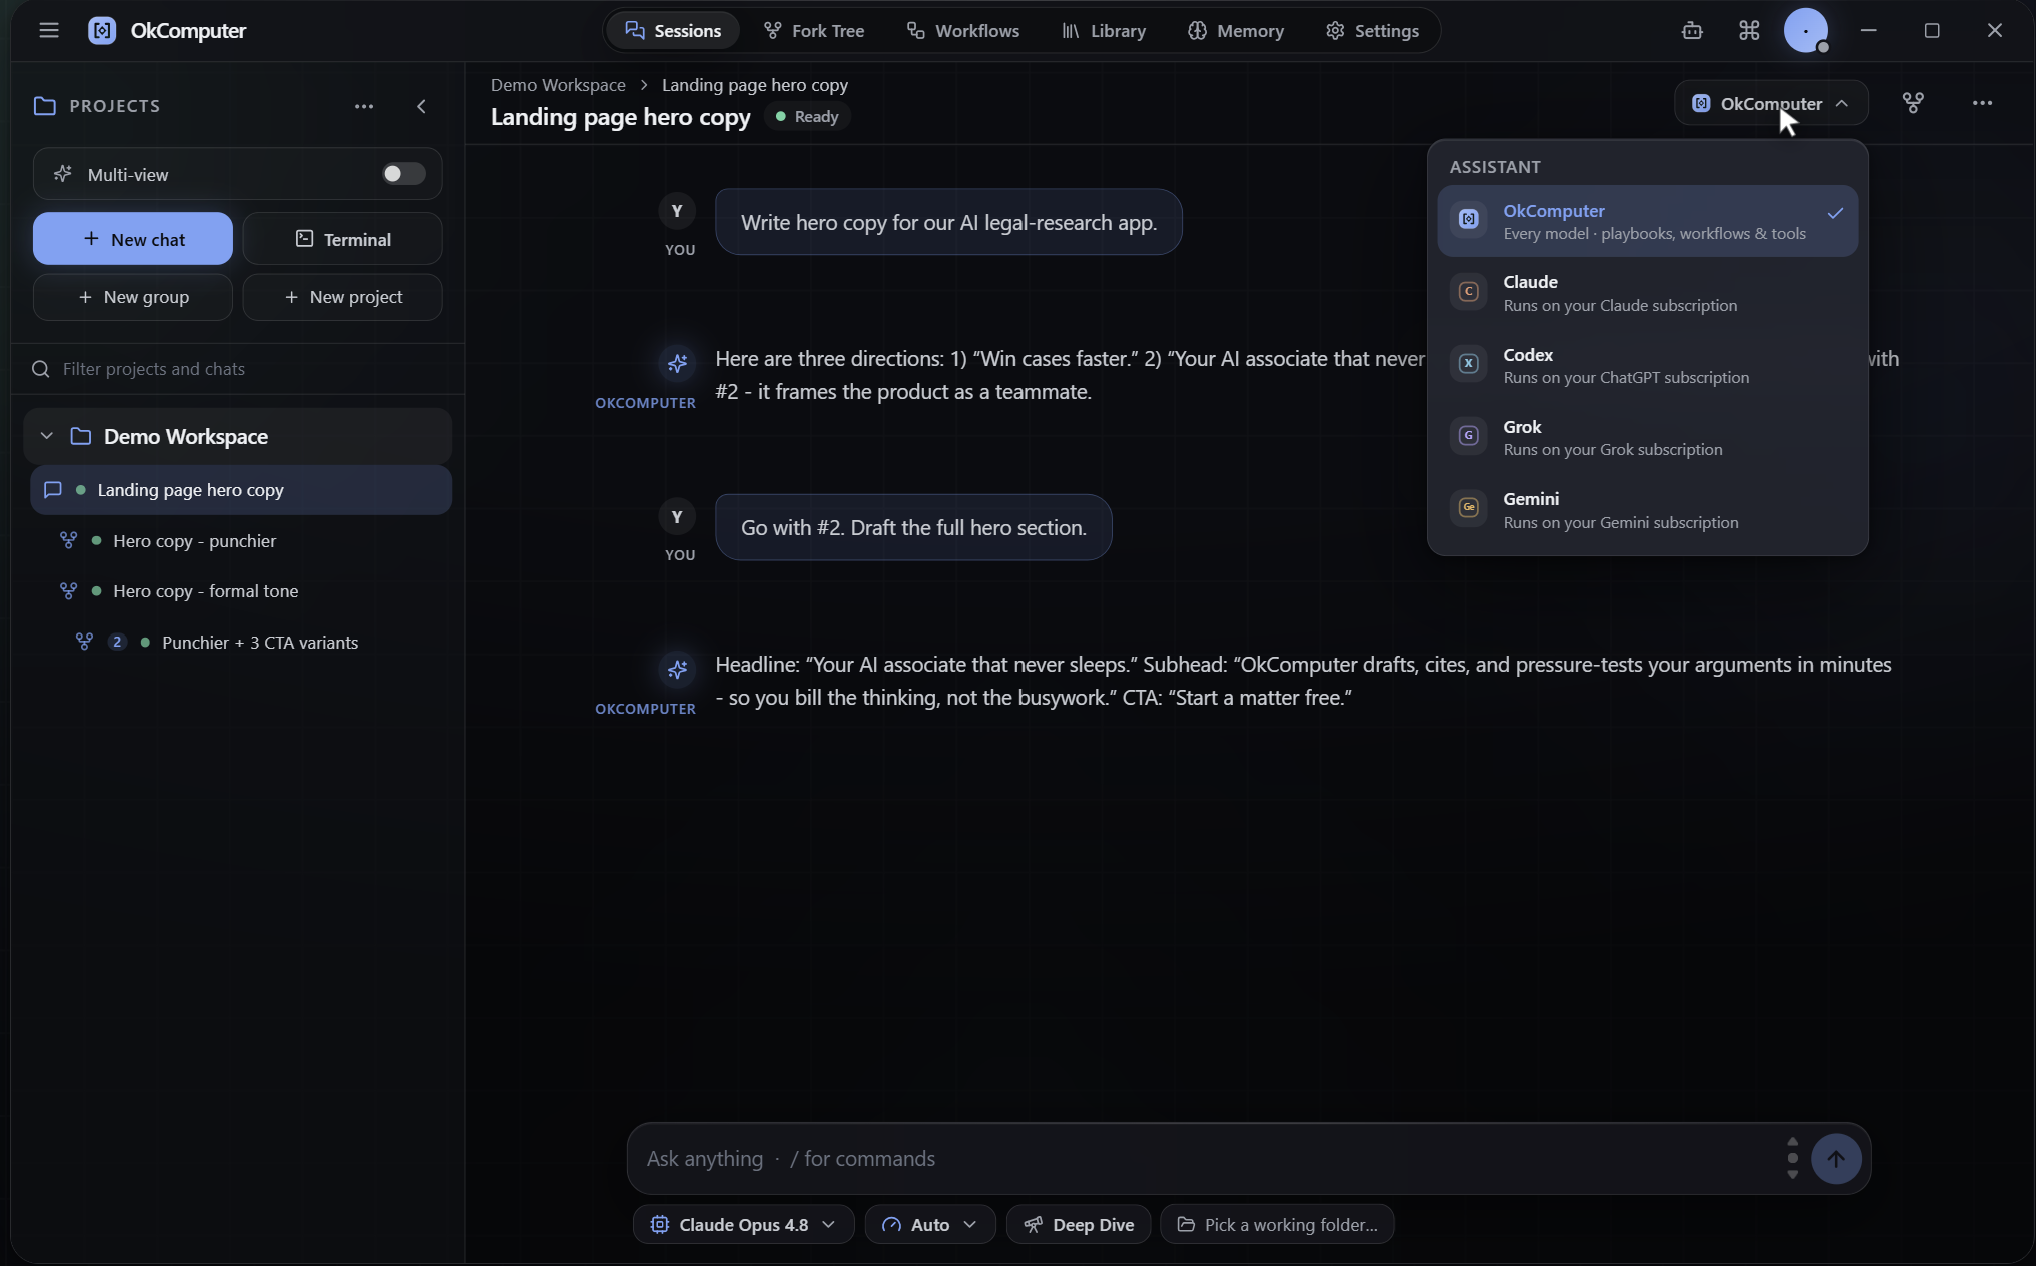Create a New project
2036x1266 pixels.
pos(343,297)
